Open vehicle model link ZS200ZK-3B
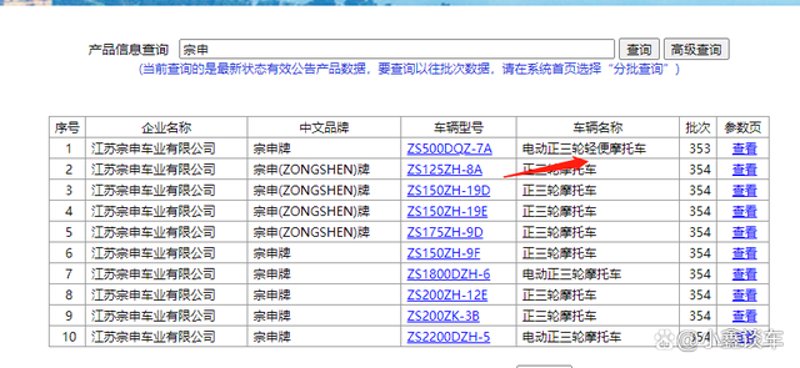 [x=443, y=316]
